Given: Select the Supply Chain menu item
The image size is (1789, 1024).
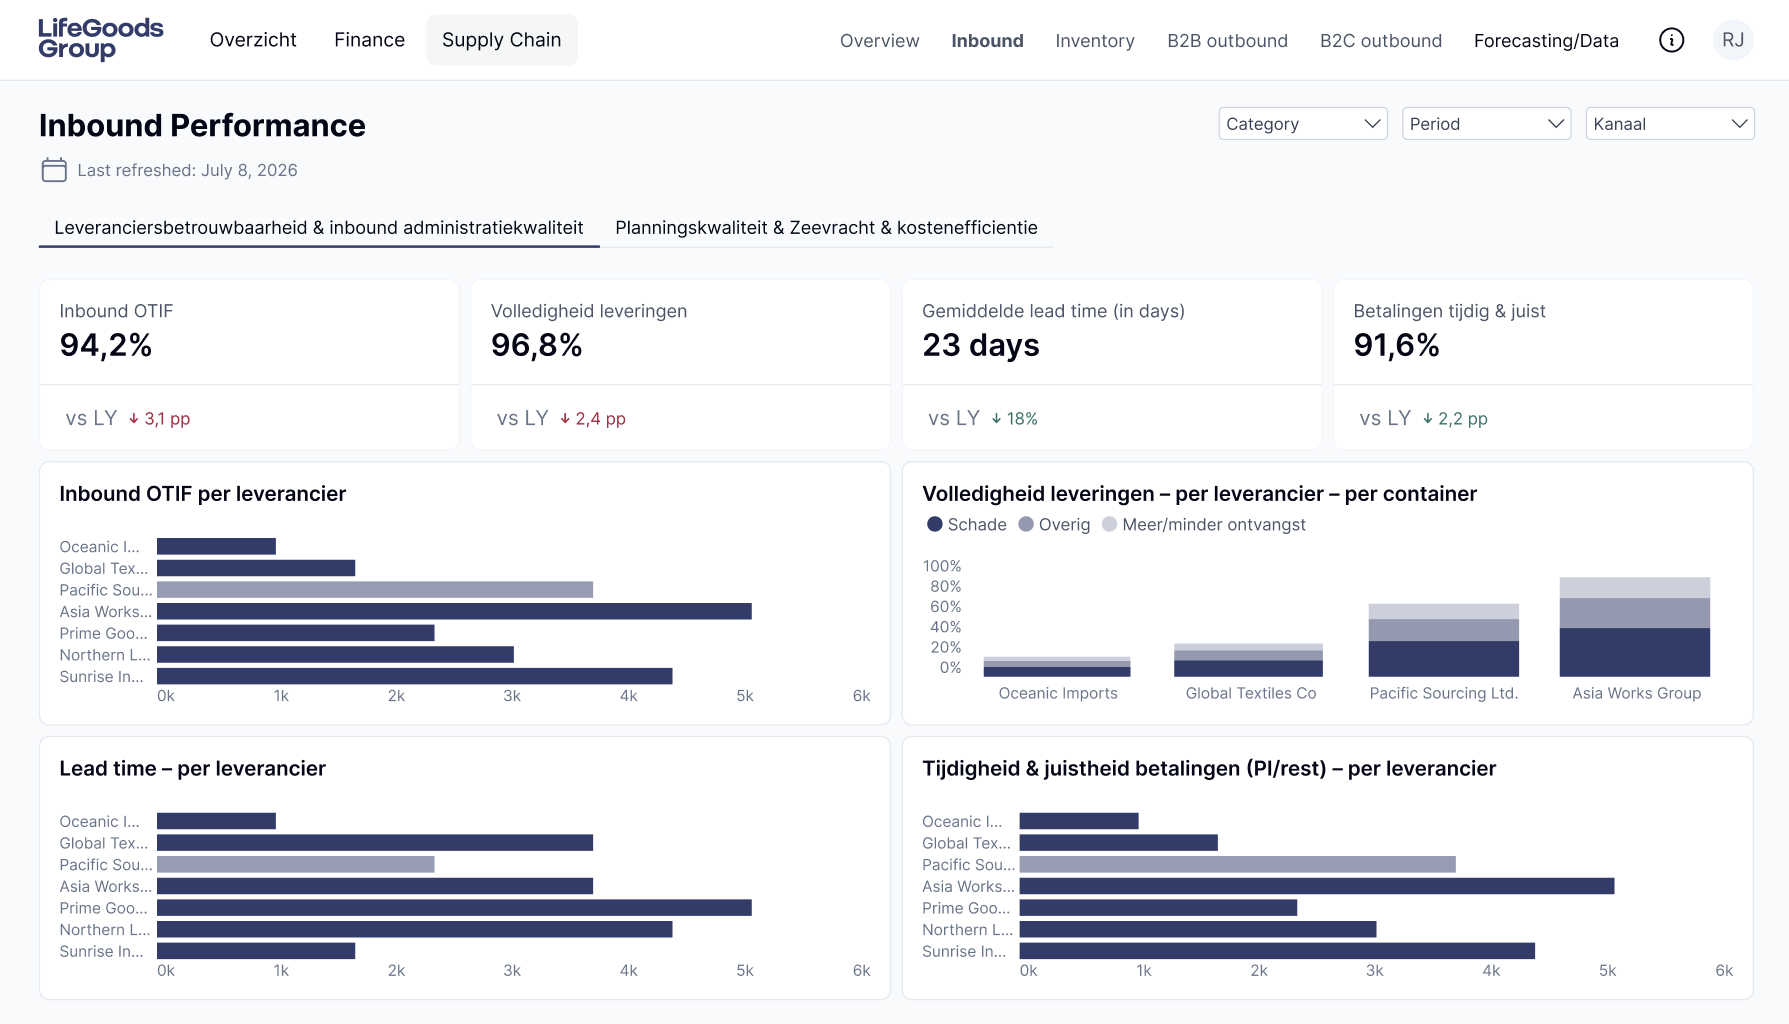Looking at the screenshot, I should point(502,40).
